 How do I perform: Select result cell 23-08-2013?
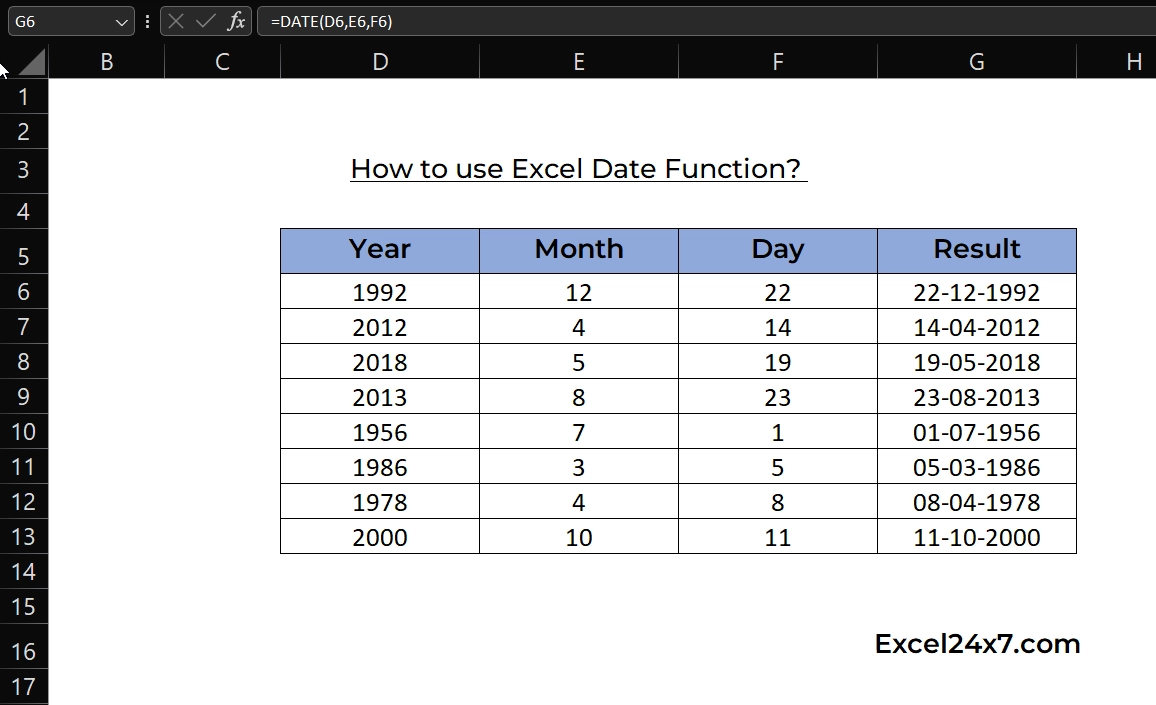pos(977,396)
